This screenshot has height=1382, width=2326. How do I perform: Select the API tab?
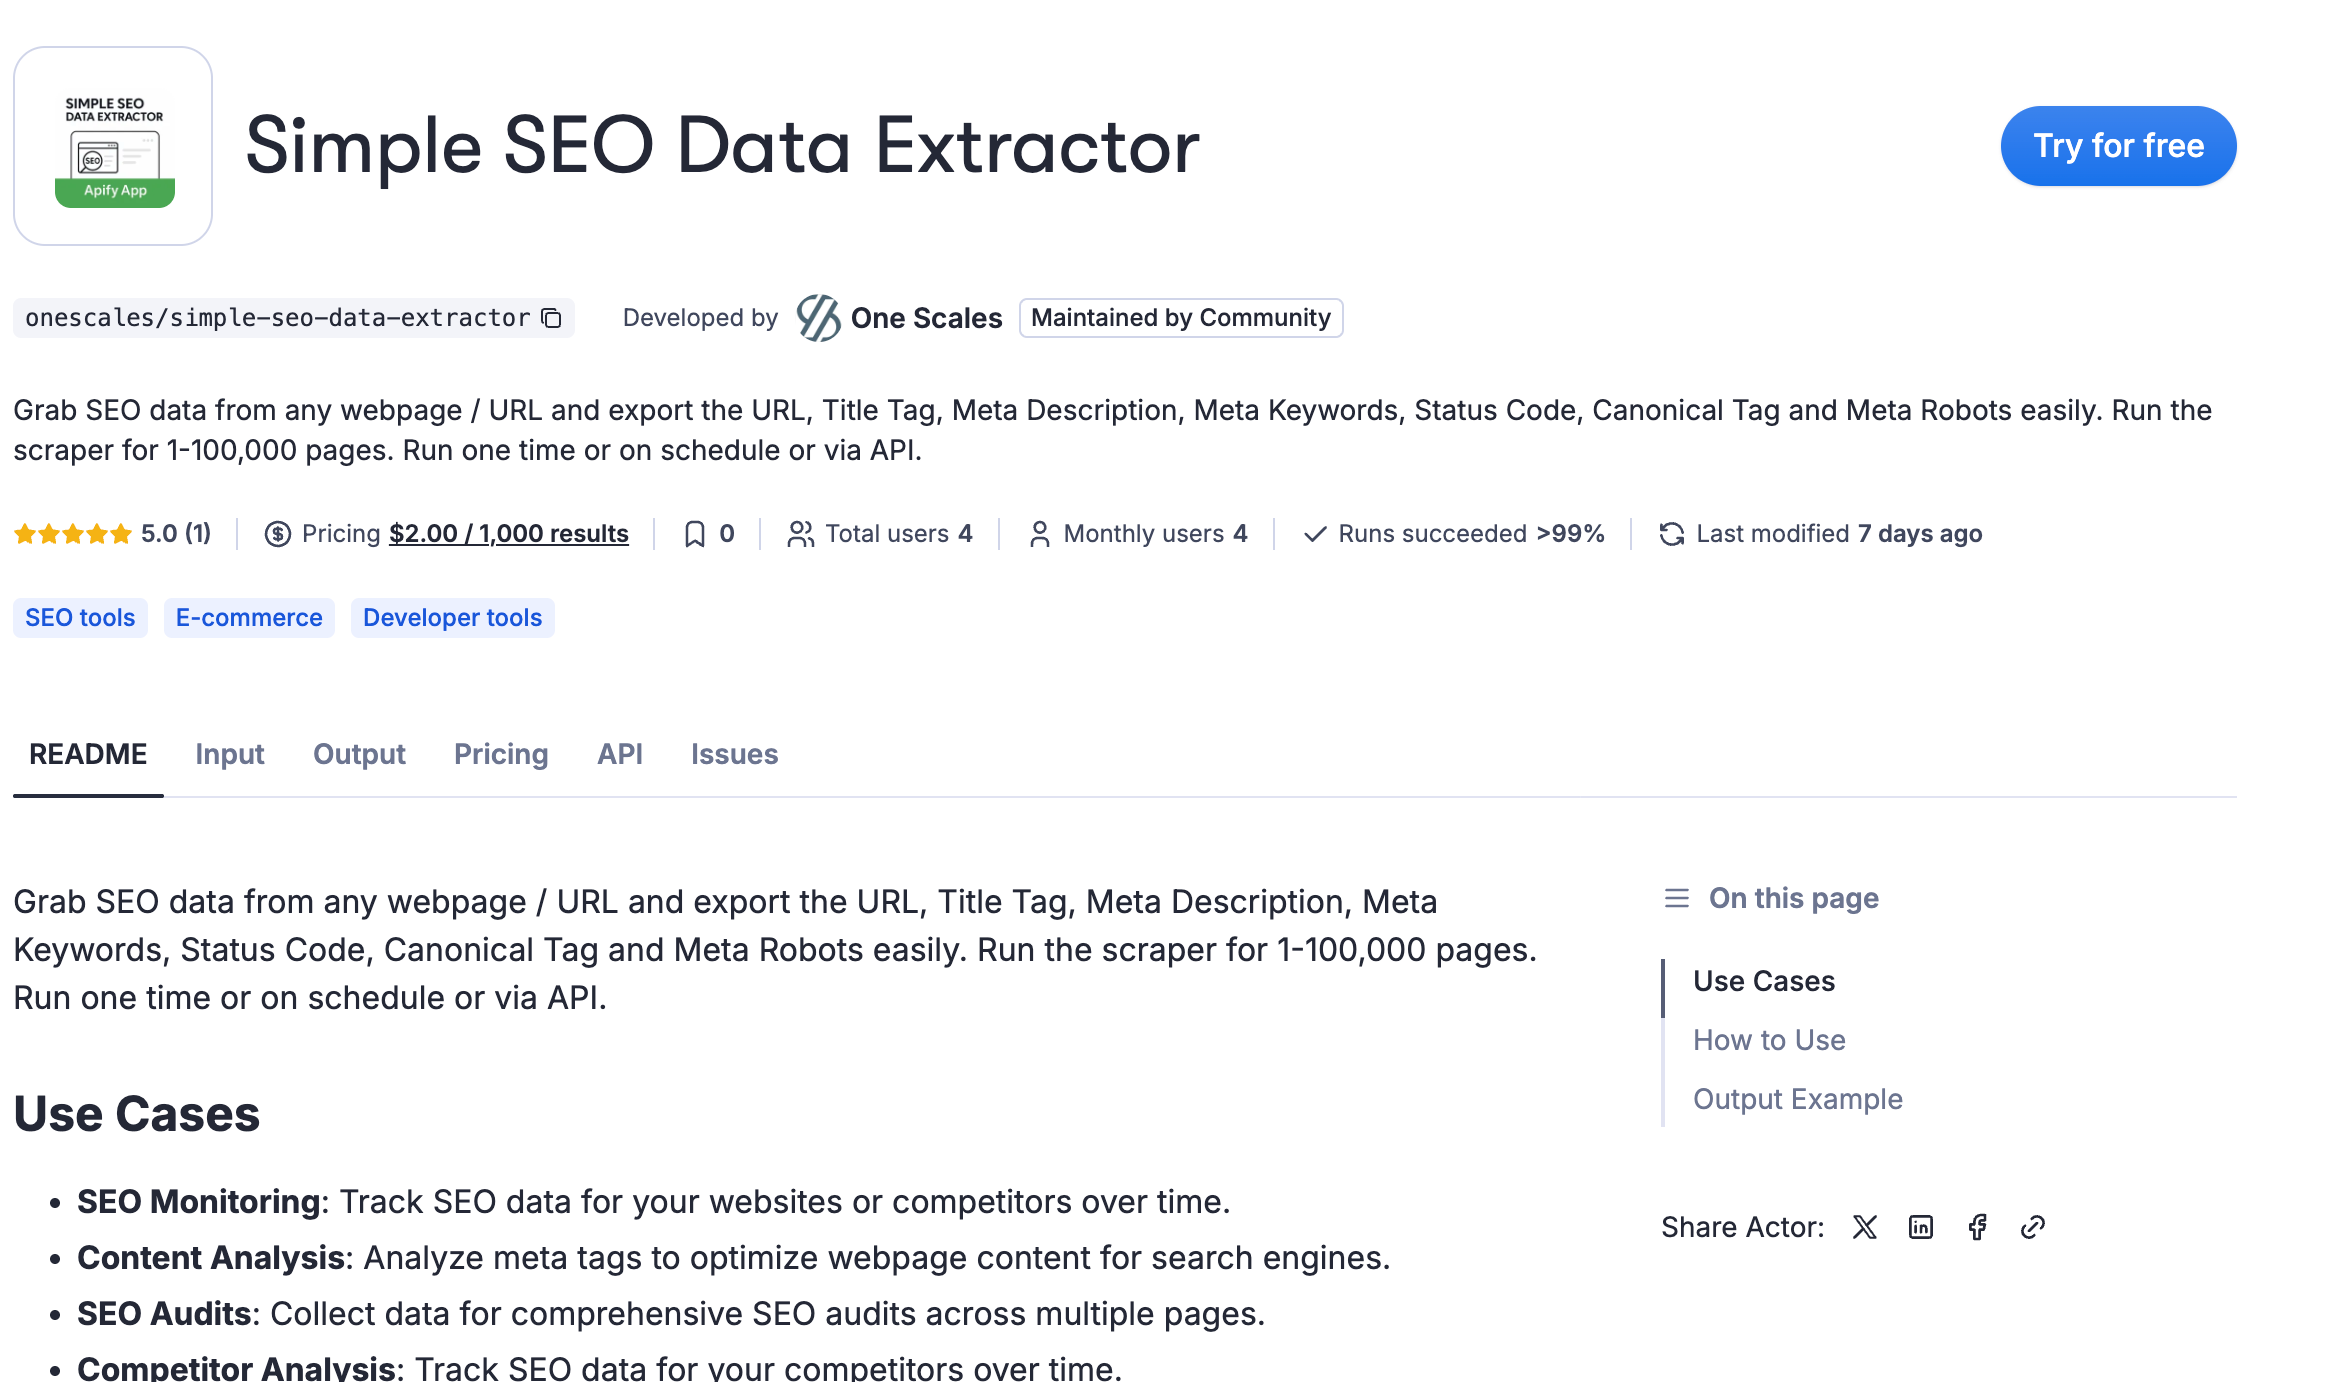click(619, 754)
